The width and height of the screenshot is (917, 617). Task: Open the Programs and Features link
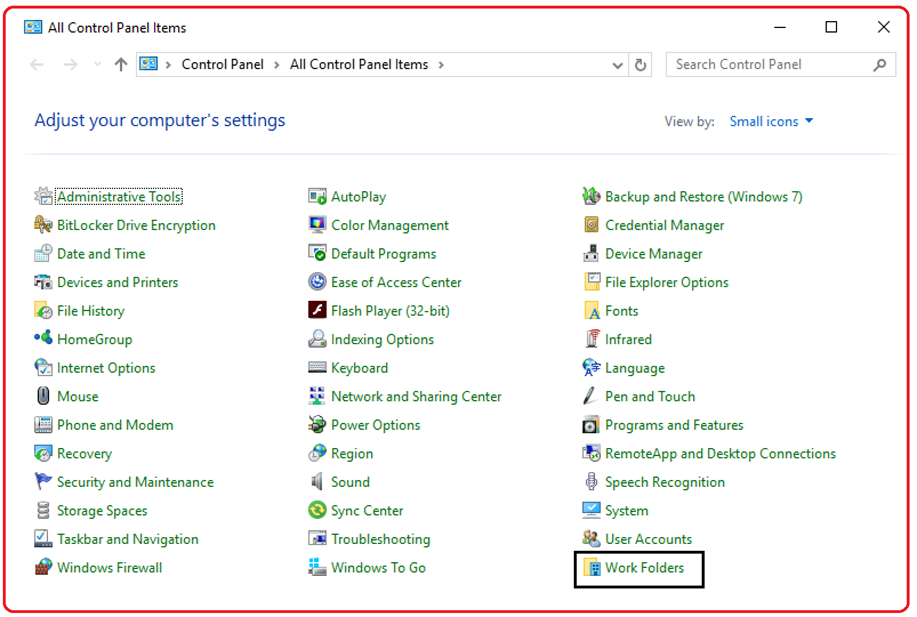(674, 425)
